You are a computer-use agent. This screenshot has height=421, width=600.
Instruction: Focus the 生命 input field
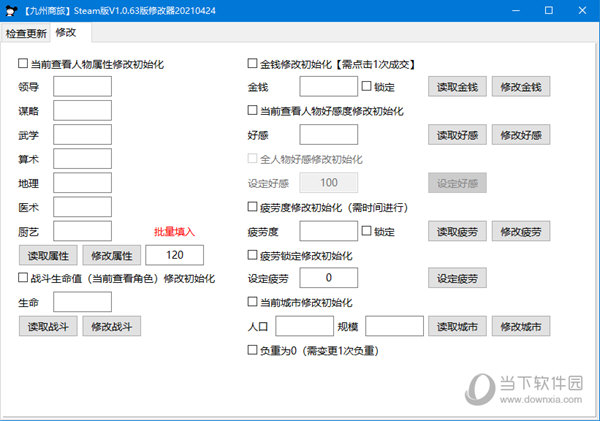[82, 302]
